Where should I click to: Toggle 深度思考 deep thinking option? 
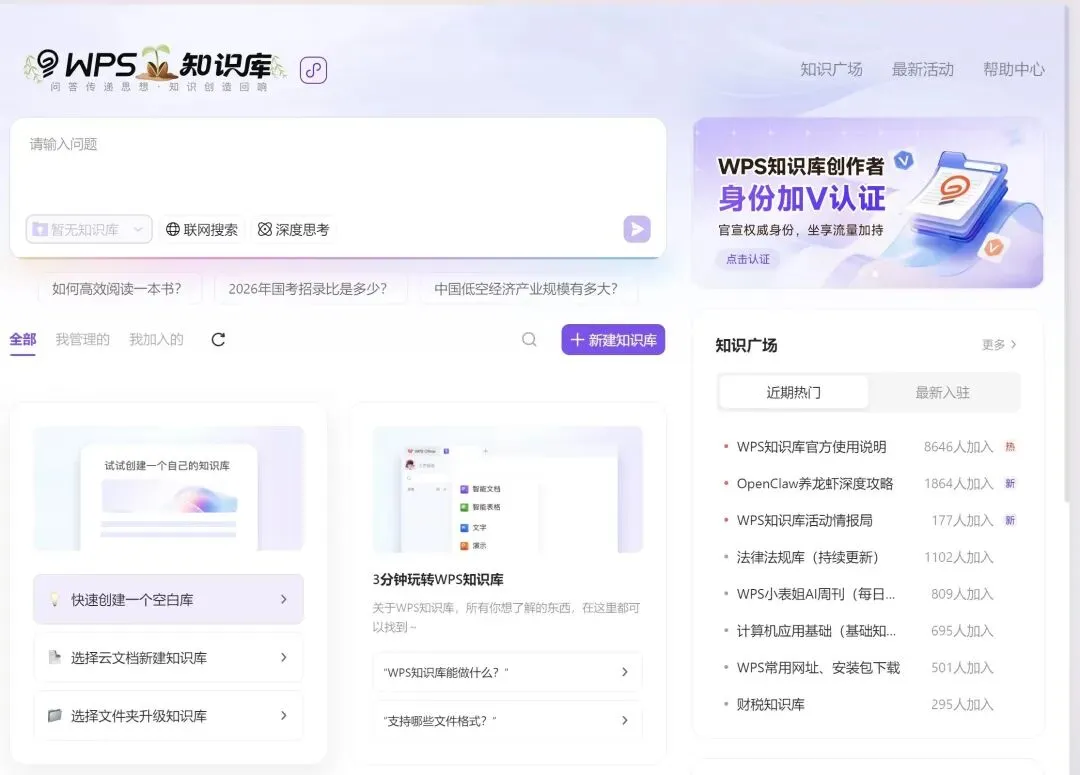[293, 229]
